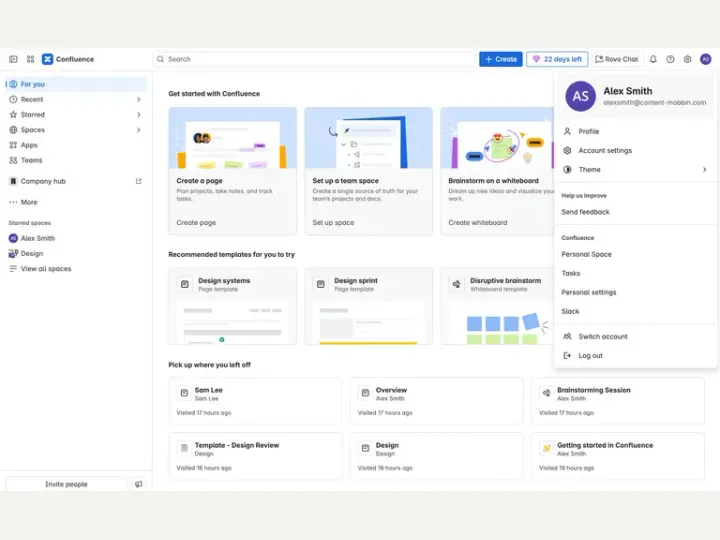The image size is (720, 540).
Task: Click the 'Pick up where you left off' heading
Action: (x=209, y=365)
